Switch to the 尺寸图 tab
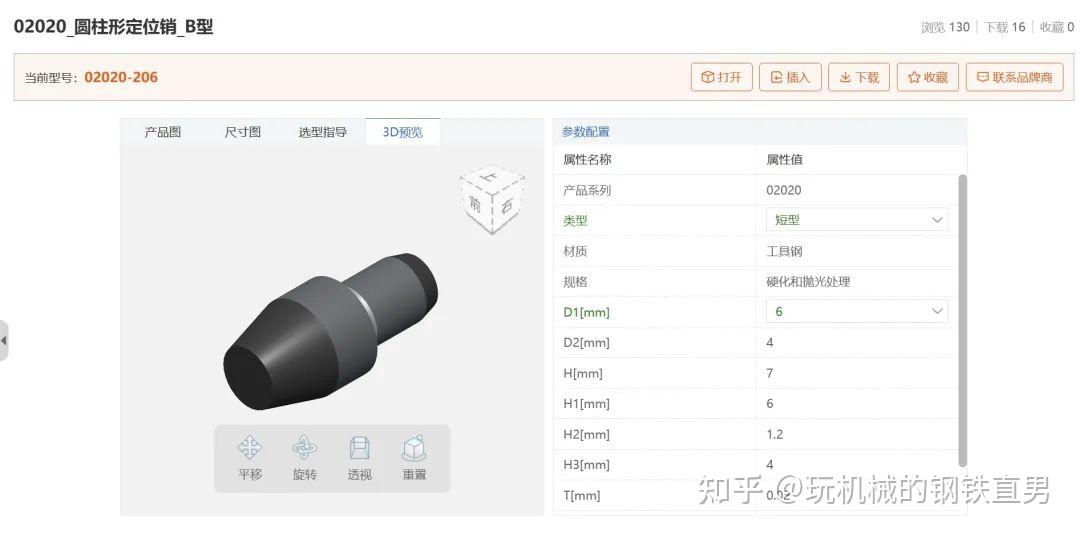This screenshot has width=1080, height=534. [242, 132]
